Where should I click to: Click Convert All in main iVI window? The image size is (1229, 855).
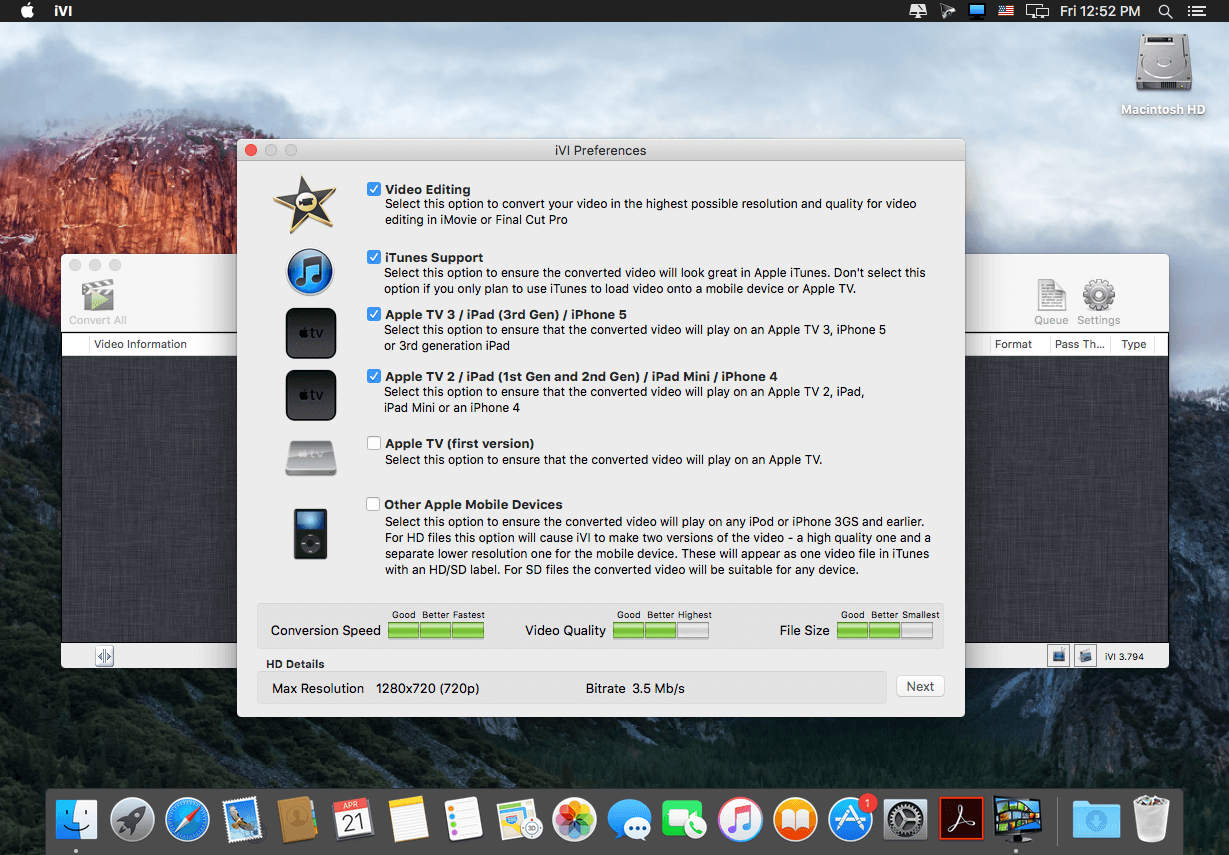coord(98,302)
